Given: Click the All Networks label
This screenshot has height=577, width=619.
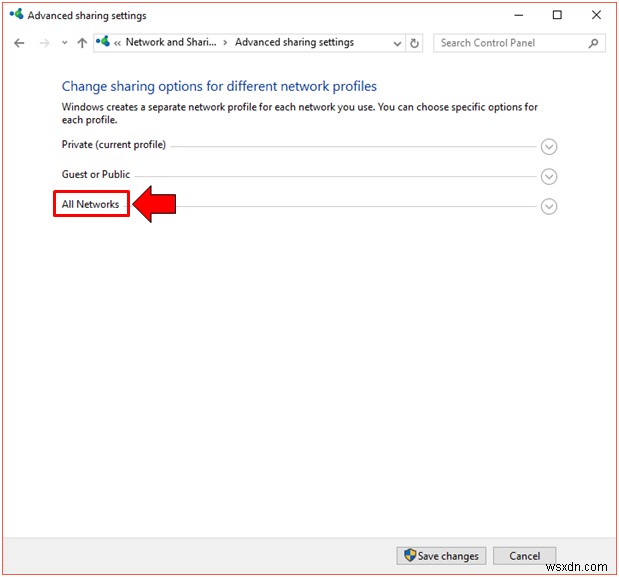Looking at the screenshot, I should [x=90, y=204].
